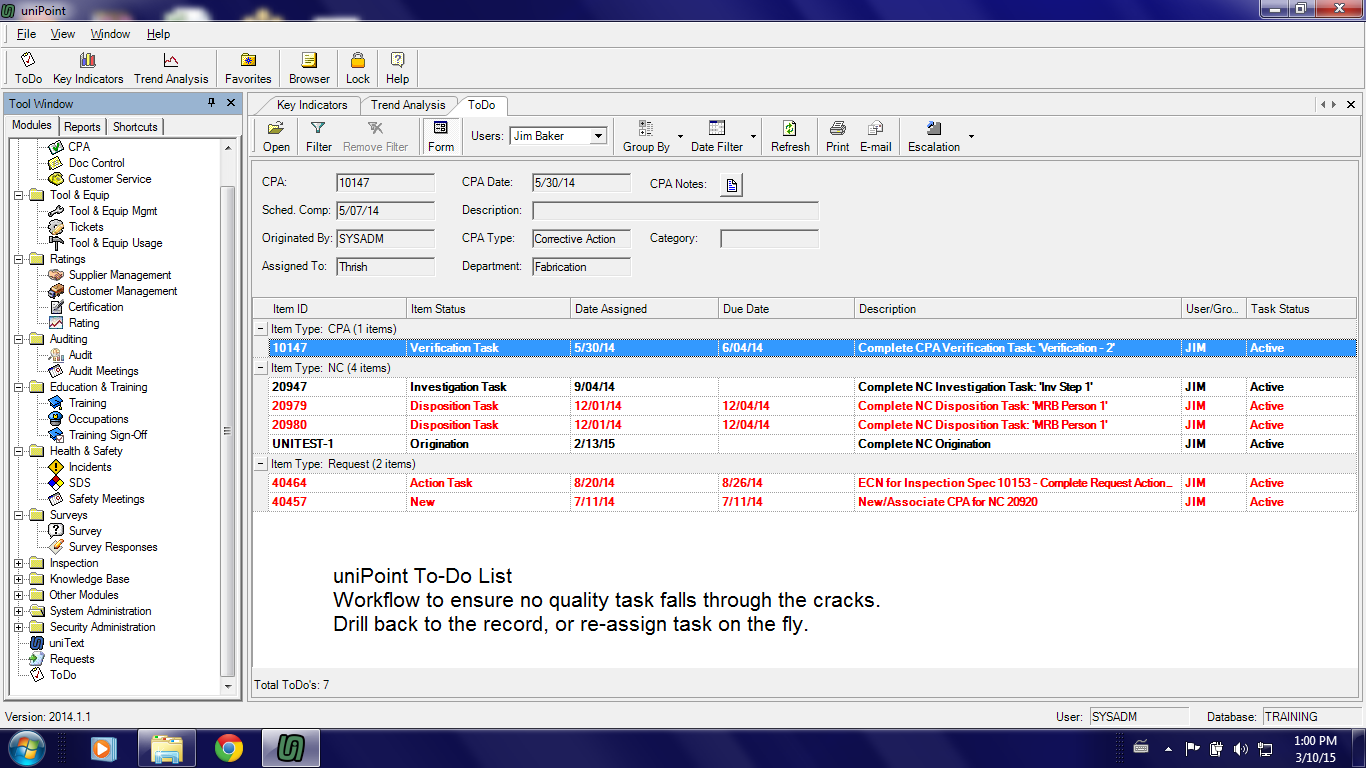This screenshot has height=768, width=1366.
Task: Sort by Due Date column header
Action: [786, 309]
